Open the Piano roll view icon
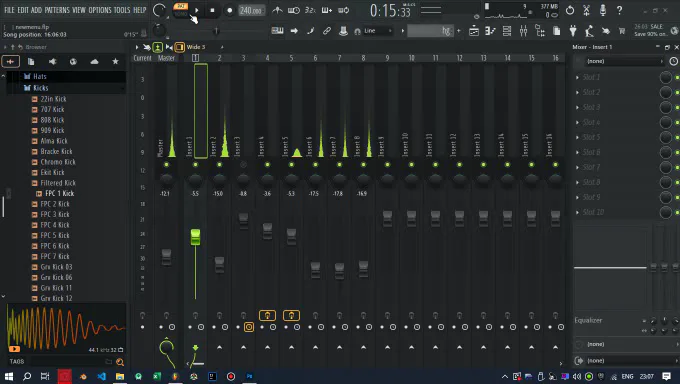The height and width of the screenshot is (384, 680). pos(490,31)
